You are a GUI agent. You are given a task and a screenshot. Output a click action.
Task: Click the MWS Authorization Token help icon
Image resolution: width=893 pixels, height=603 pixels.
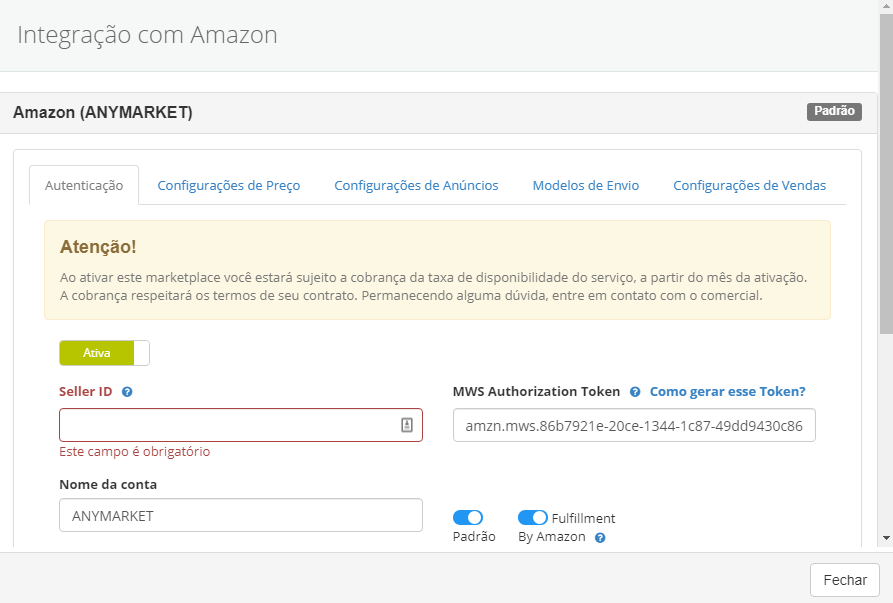[x=635, y=392]
